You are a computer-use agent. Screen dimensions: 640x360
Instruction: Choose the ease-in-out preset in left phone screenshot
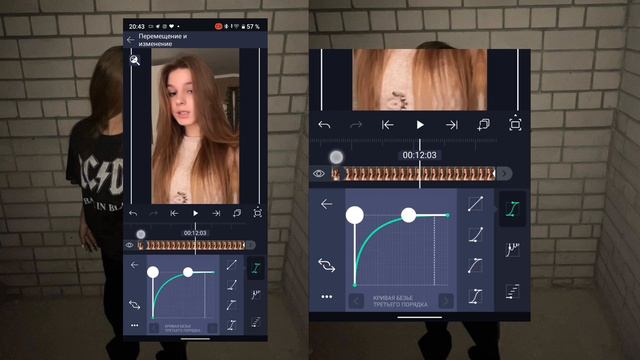tap(231, 325)
